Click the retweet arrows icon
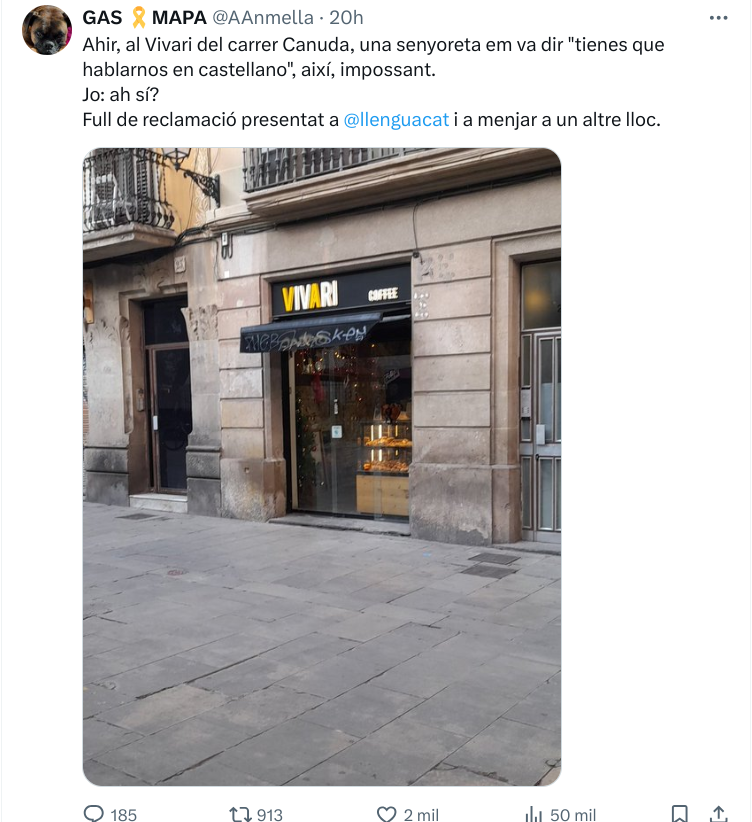Screen dimensions: 752x822 tap(240, 814)
